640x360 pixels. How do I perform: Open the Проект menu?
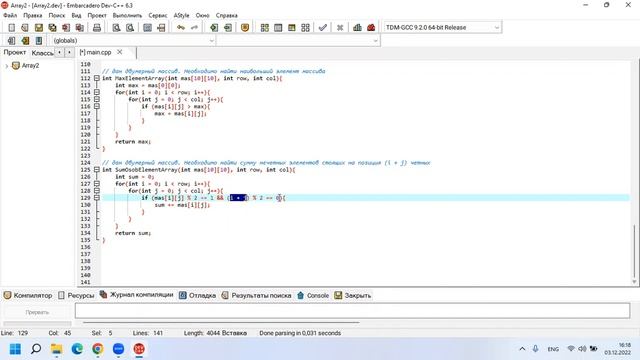point(97,15)
